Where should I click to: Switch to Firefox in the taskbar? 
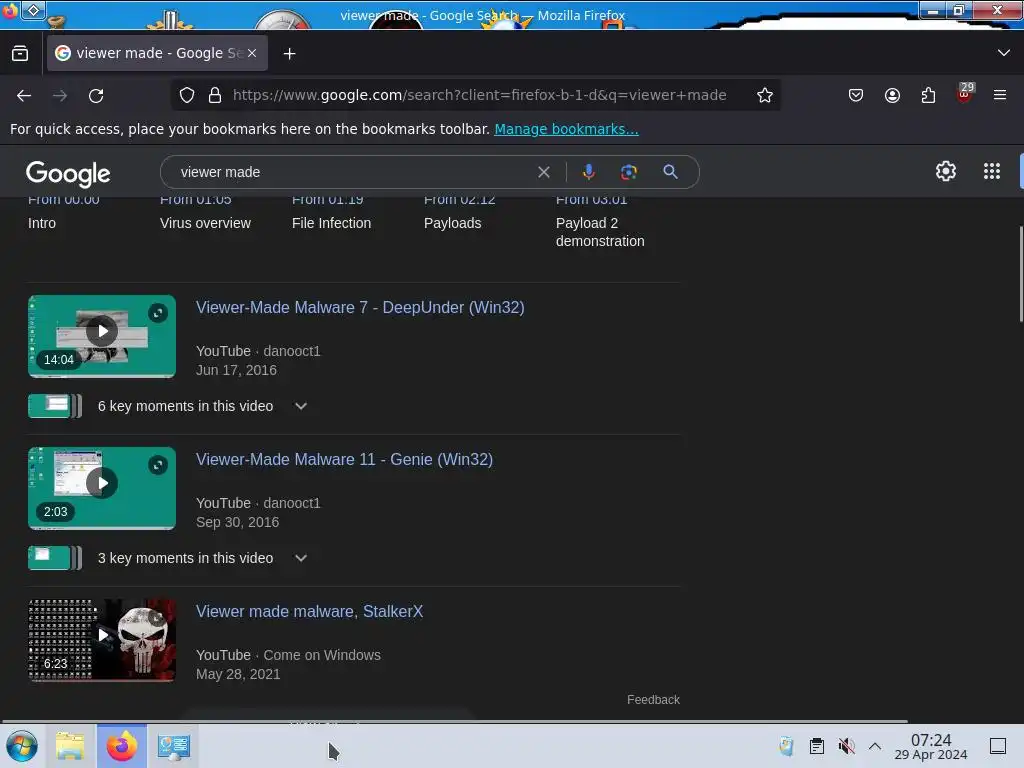(x=122, y=746)
